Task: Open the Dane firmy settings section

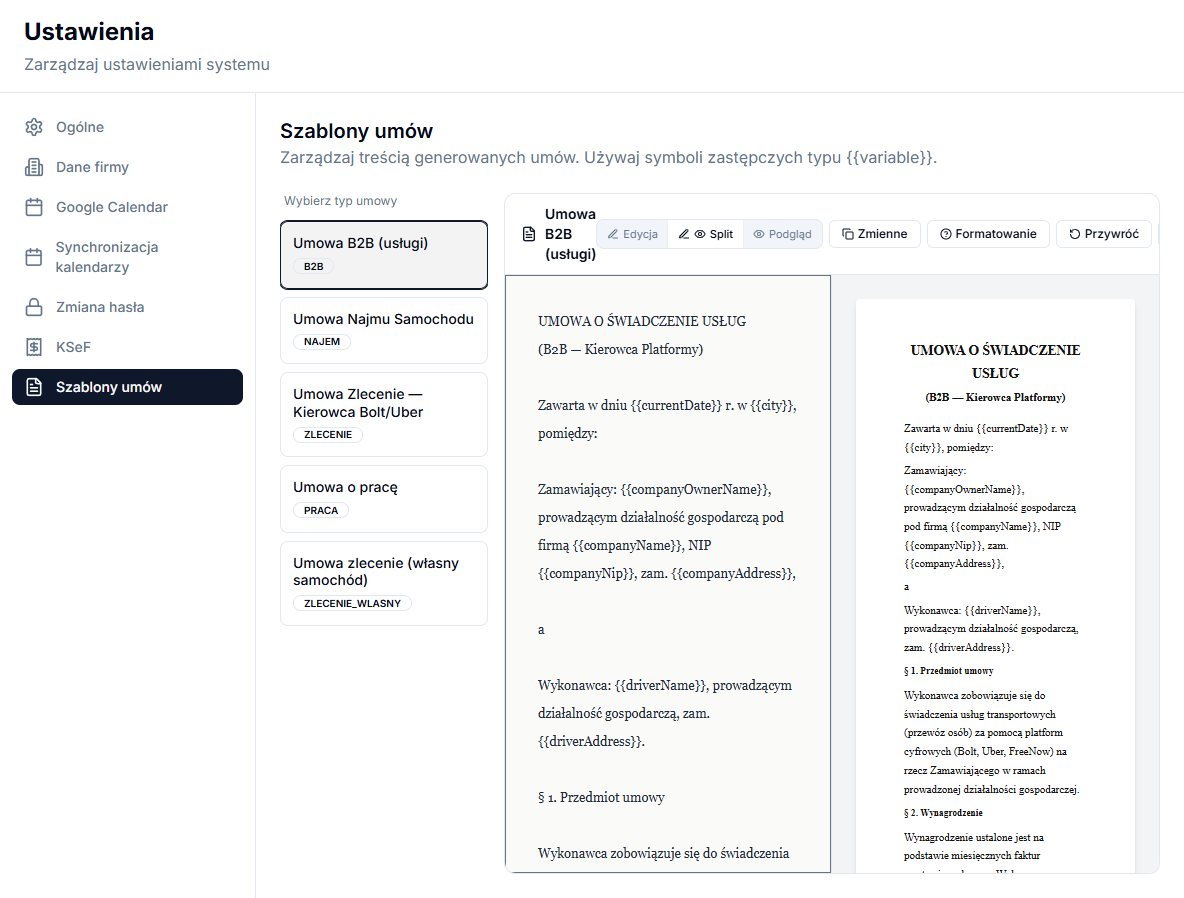Action: click(127, 167)
